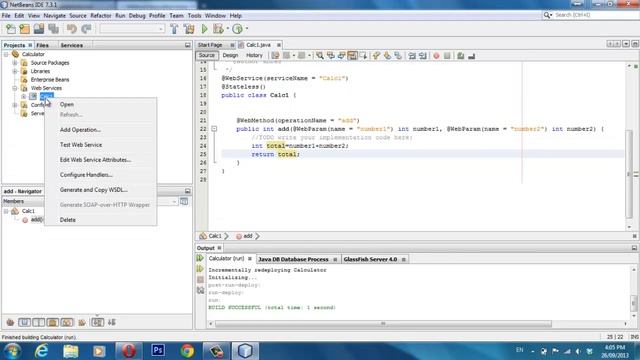Expand the Source Packages tree node
Screen dimensions: 640x360
(x=15, y=63)
